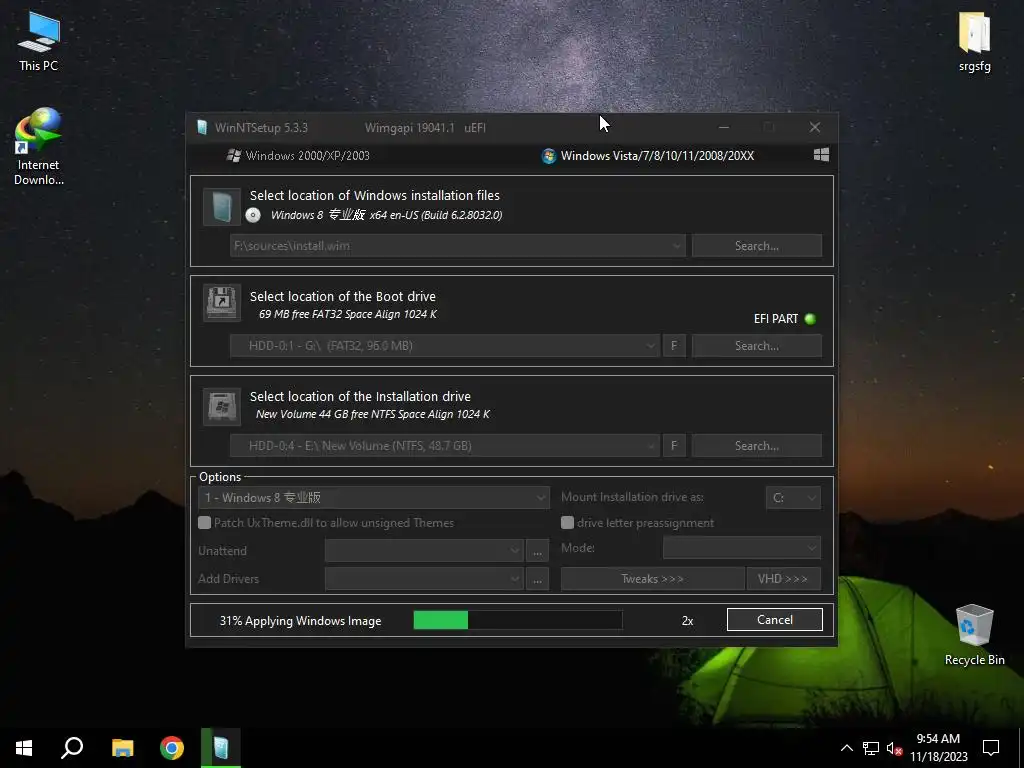Switch to Windows Vista/7/8/10/11/2008/20XX tab

[648, 155]
